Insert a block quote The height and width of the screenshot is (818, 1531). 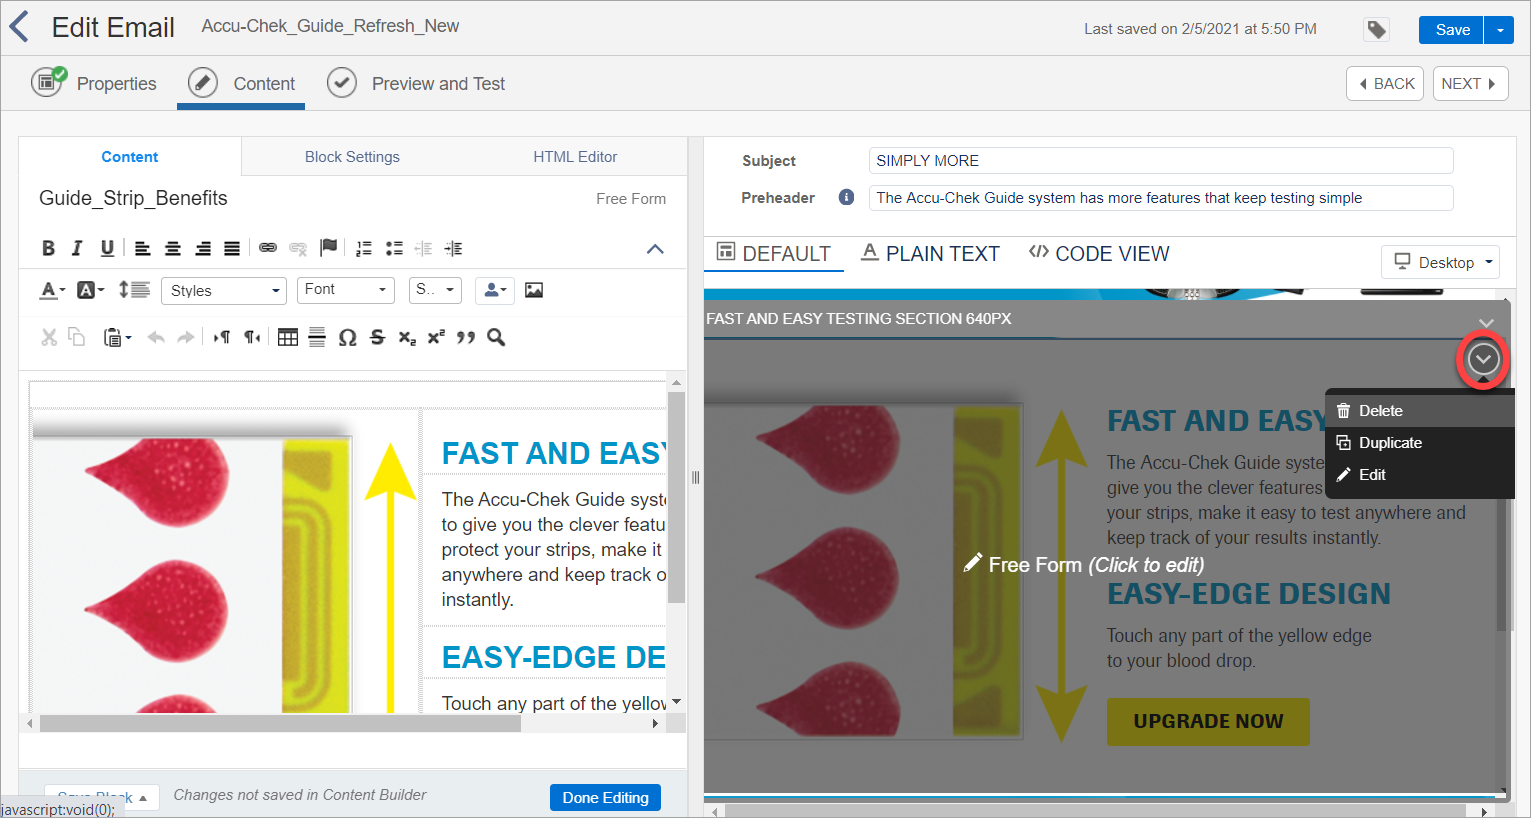click(x=466, y=338)
